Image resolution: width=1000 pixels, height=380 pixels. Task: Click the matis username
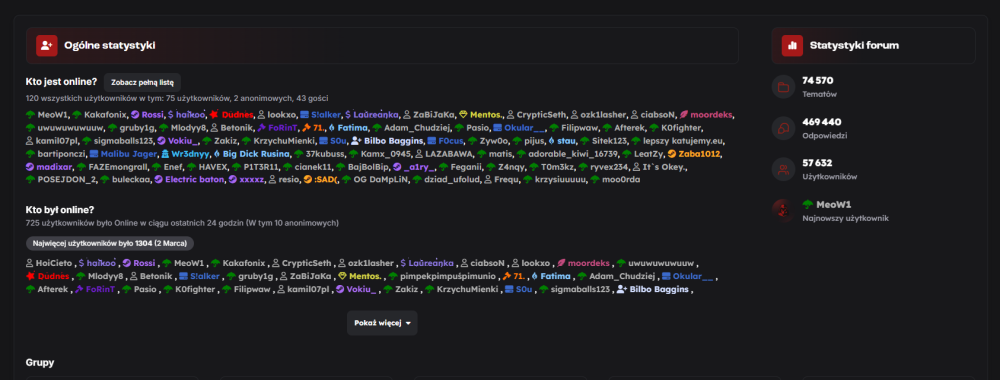click(501, 154)
